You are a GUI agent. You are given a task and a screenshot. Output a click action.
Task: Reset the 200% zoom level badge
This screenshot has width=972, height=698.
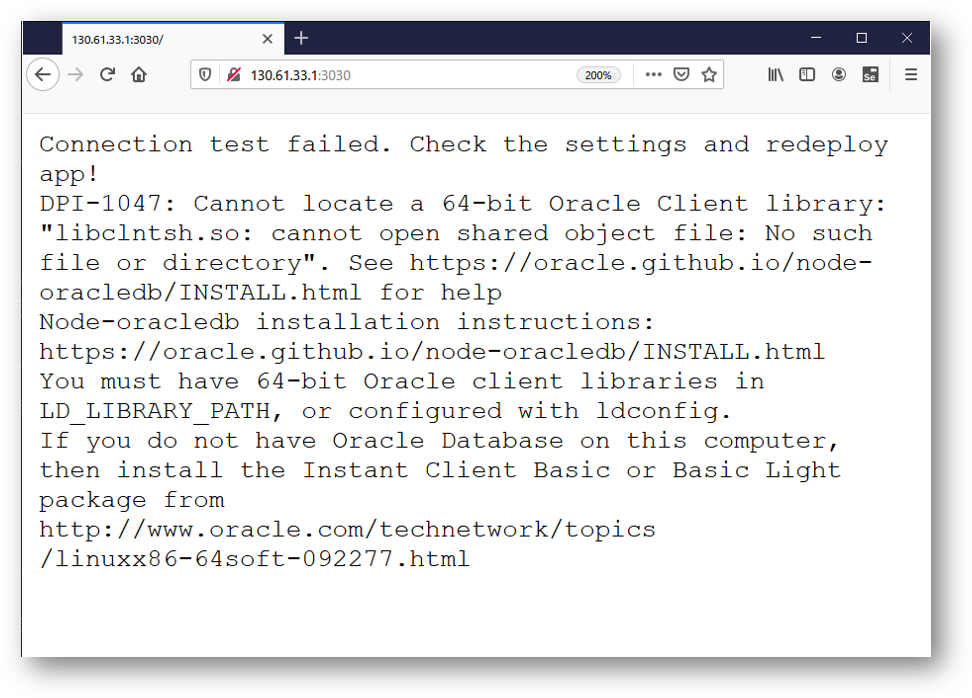pos(598,75)
